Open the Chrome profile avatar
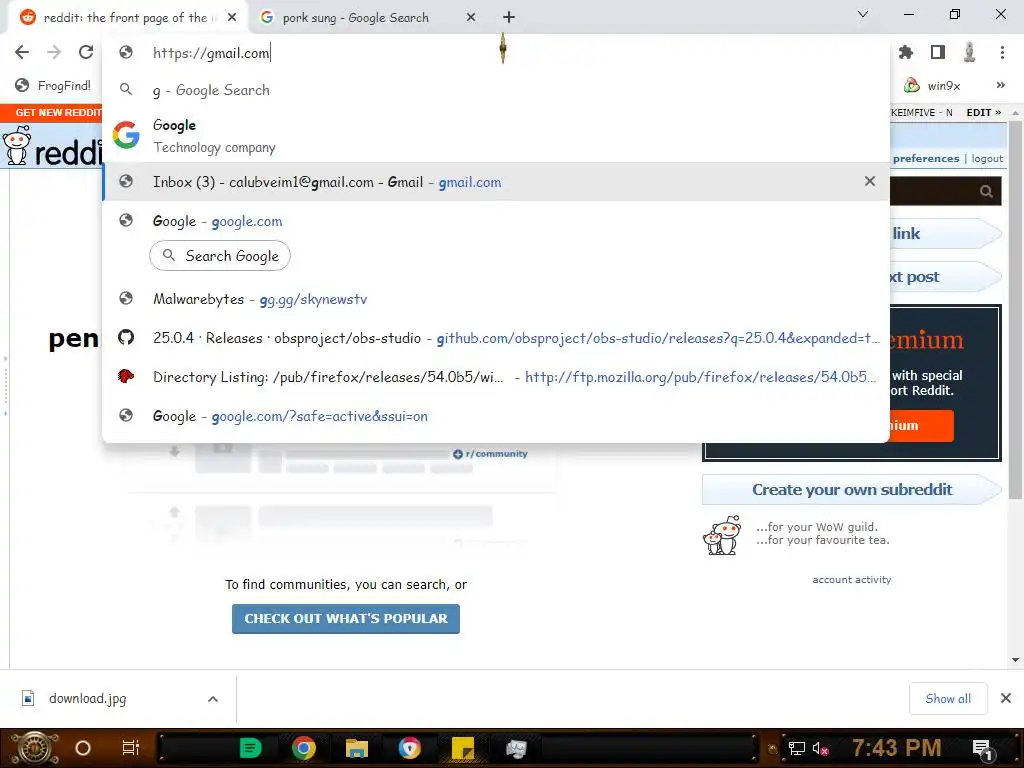Viewport: 1024px width, 768px height. (x=970, y=52)
